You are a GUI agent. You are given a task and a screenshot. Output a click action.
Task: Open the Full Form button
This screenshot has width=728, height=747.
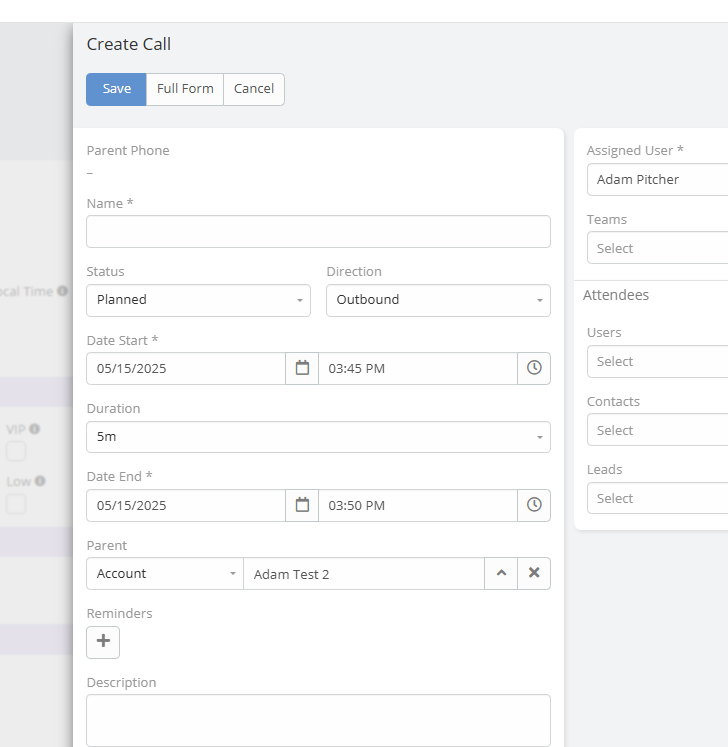click(185, 89)
